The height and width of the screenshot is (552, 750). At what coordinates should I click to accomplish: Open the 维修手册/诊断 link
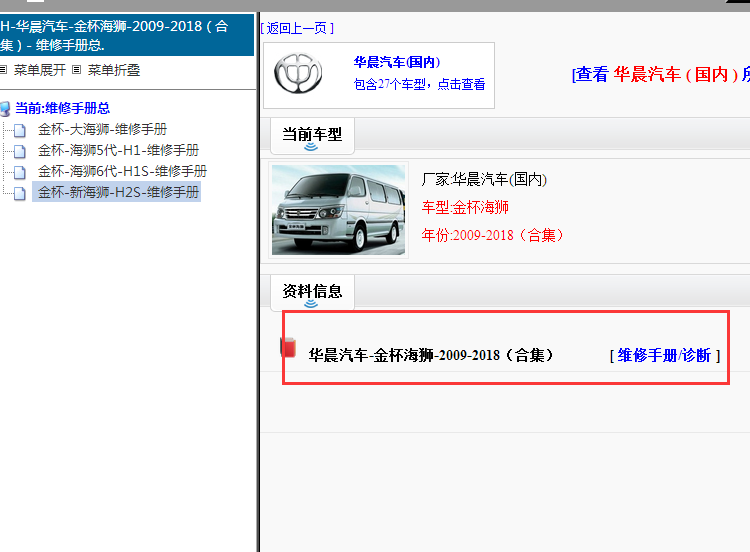click(x=664, y=355)
